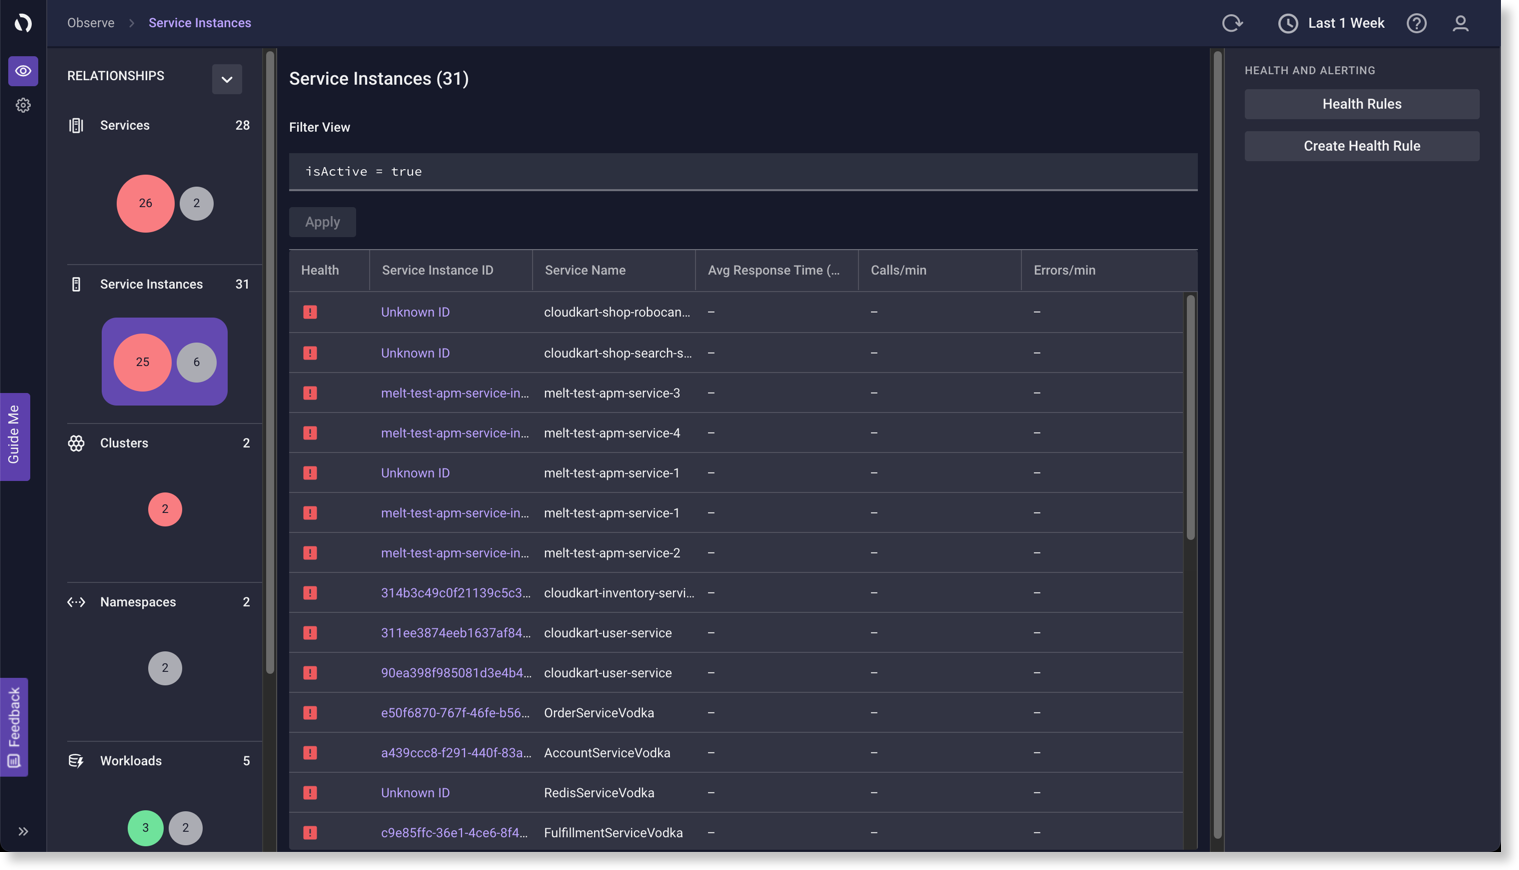
Task: Open instance a439ccc8-f291-440f-83a link
Action: [x=456, y=753]
